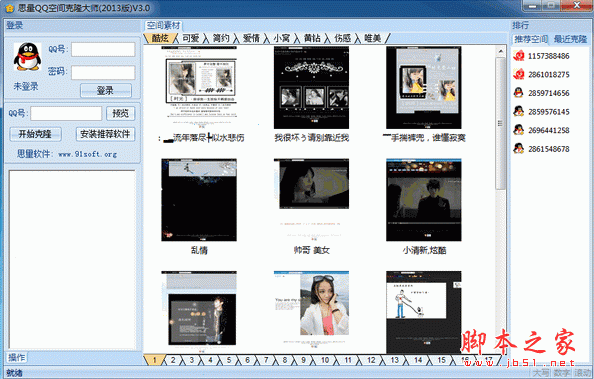This screenshot has width=594, height=379.
Task: Select QQ number 2861018275 in ranking
Action: click(x=549, y=75)
